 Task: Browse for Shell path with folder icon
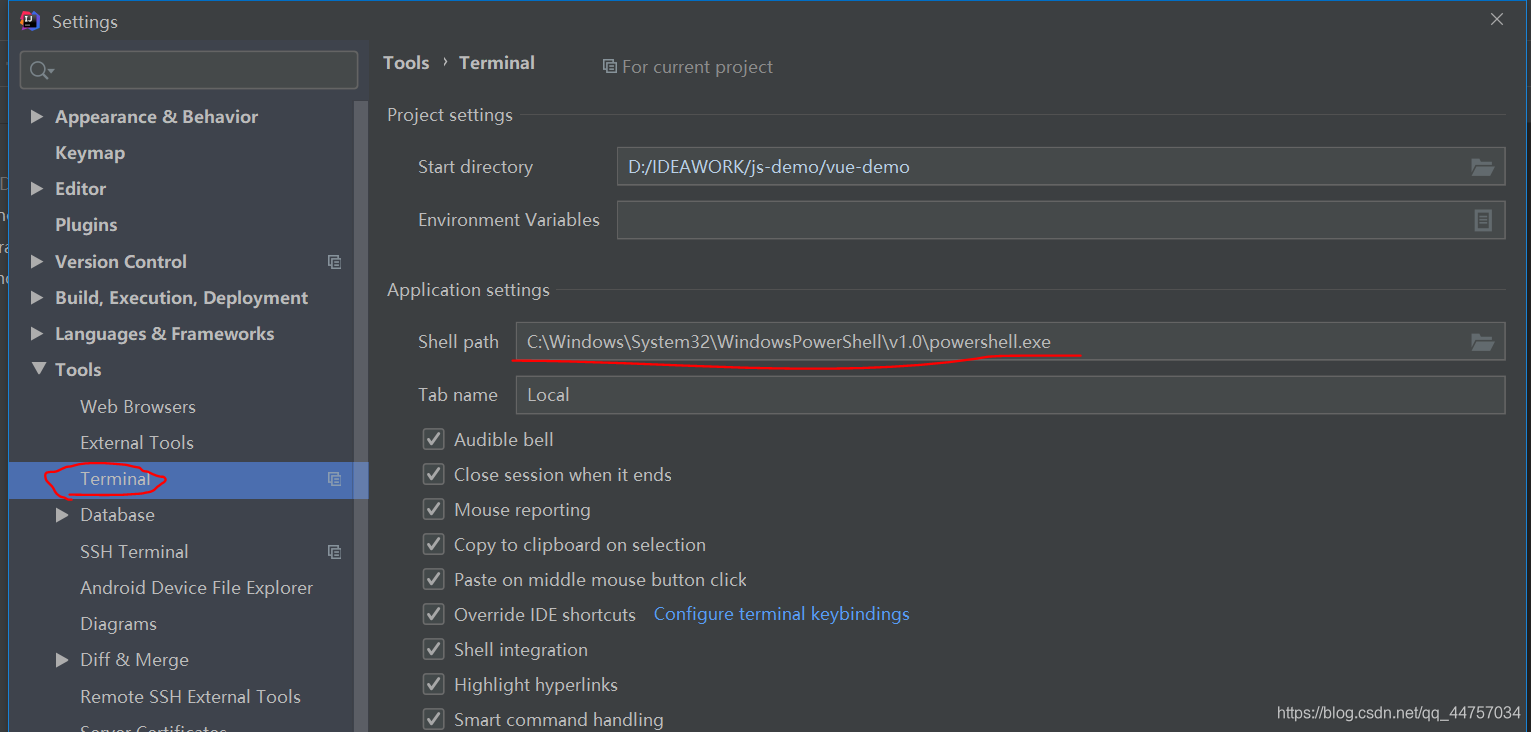[x=1482, y=342]
